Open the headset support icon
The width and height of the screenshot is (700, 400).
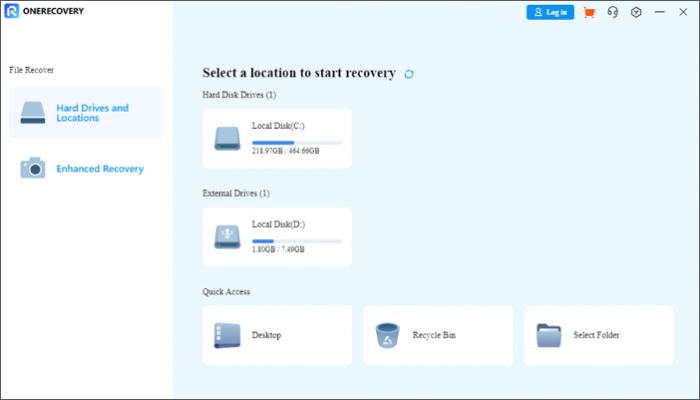point(613,12)
